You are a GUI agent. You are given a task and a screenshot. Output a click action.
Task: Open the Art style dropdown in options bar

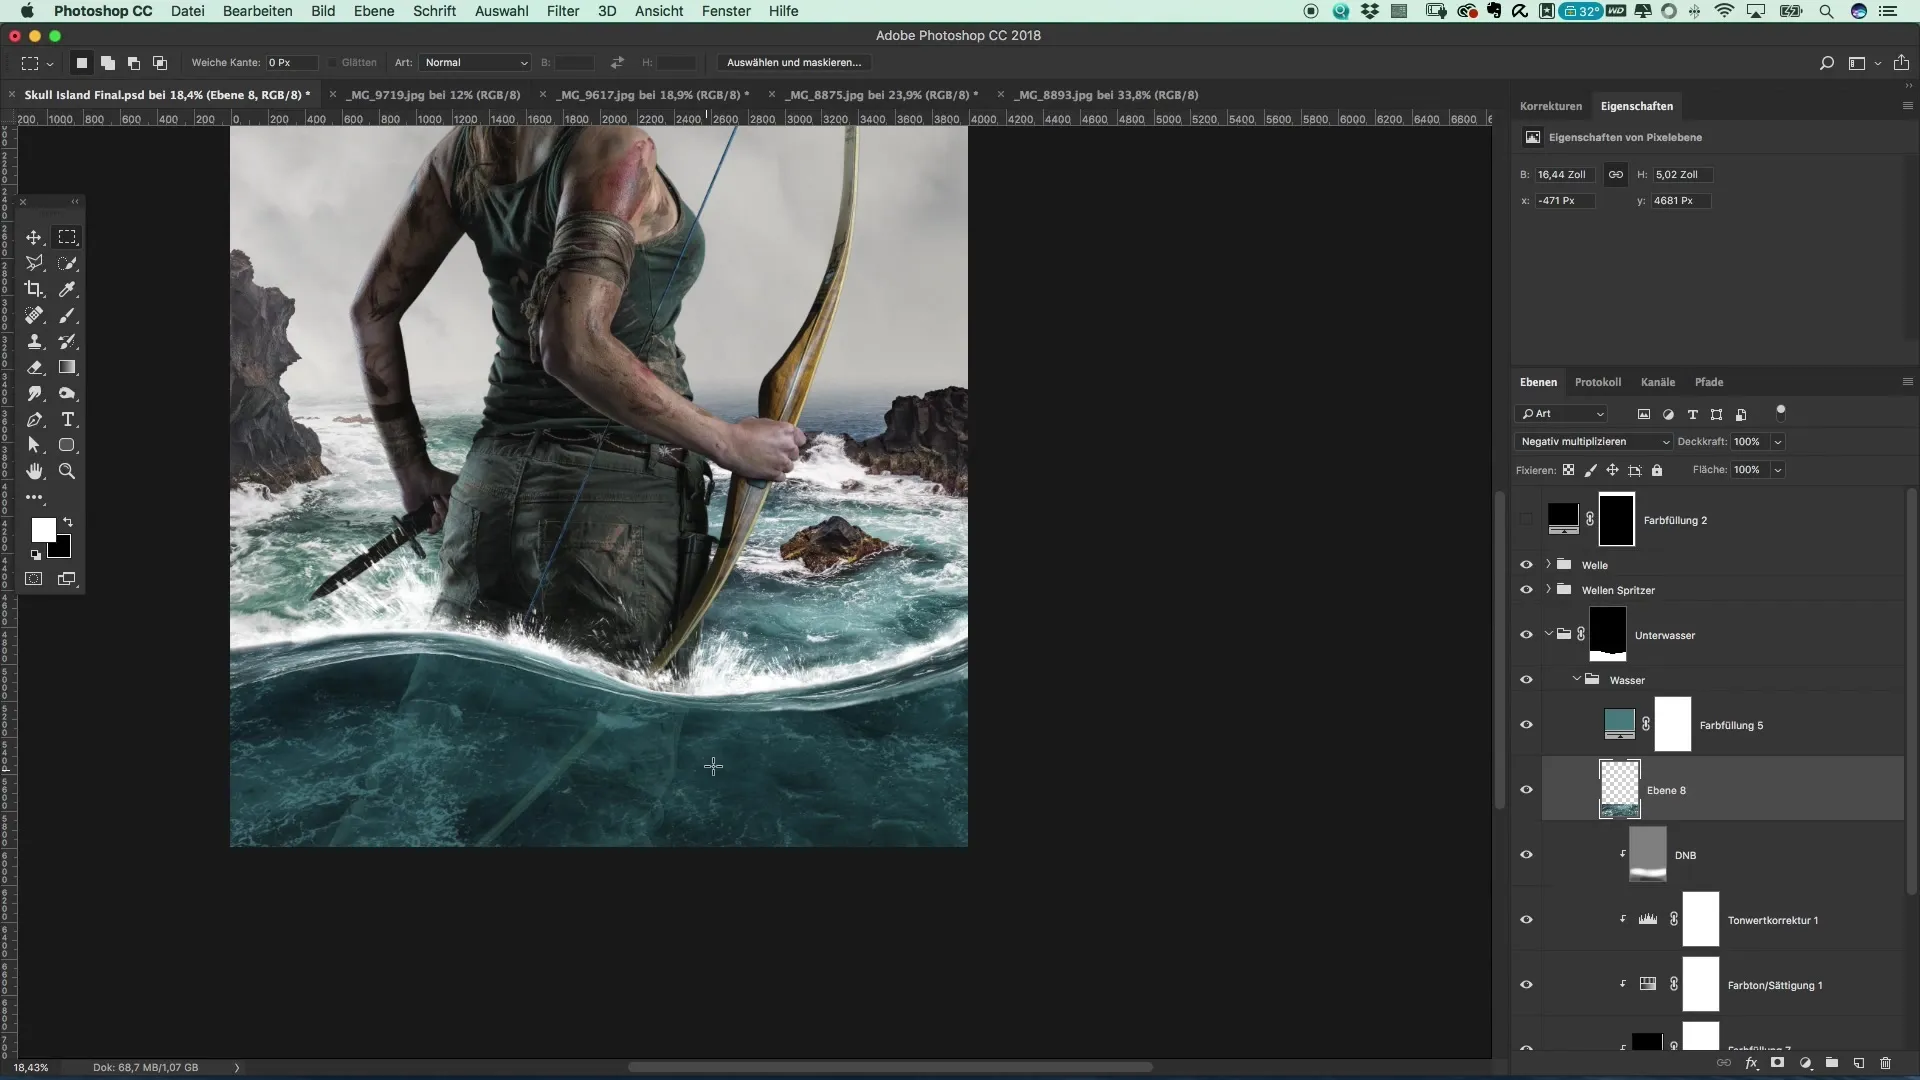click(x=475, y=63)
